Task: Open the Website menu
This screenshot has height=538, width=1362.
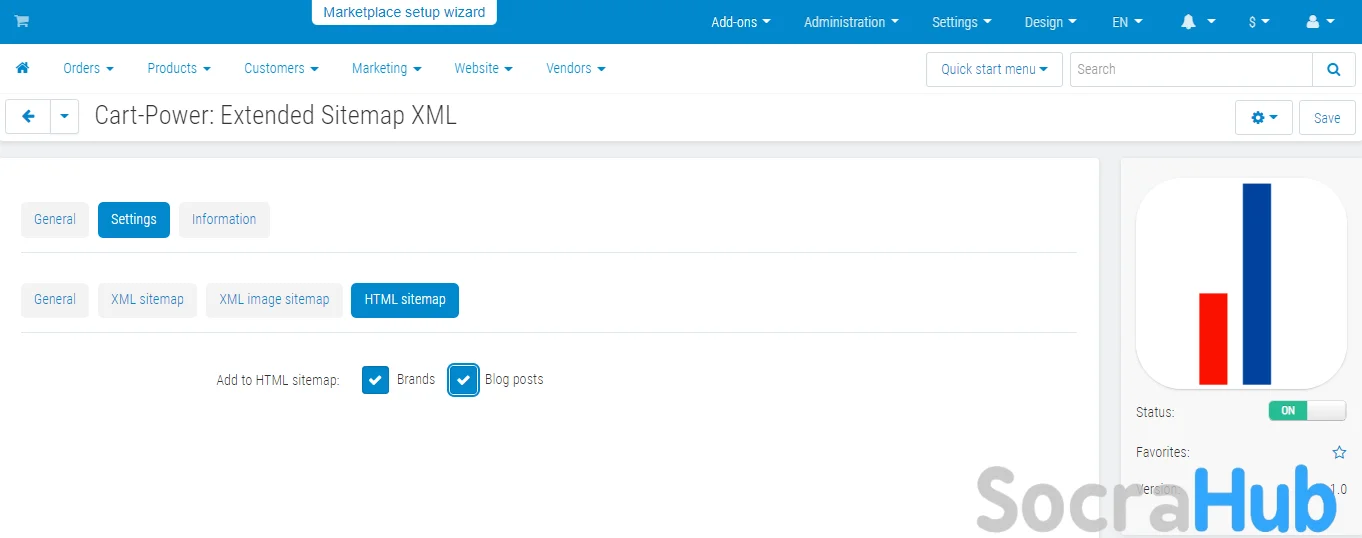Action: click(483, 68)
